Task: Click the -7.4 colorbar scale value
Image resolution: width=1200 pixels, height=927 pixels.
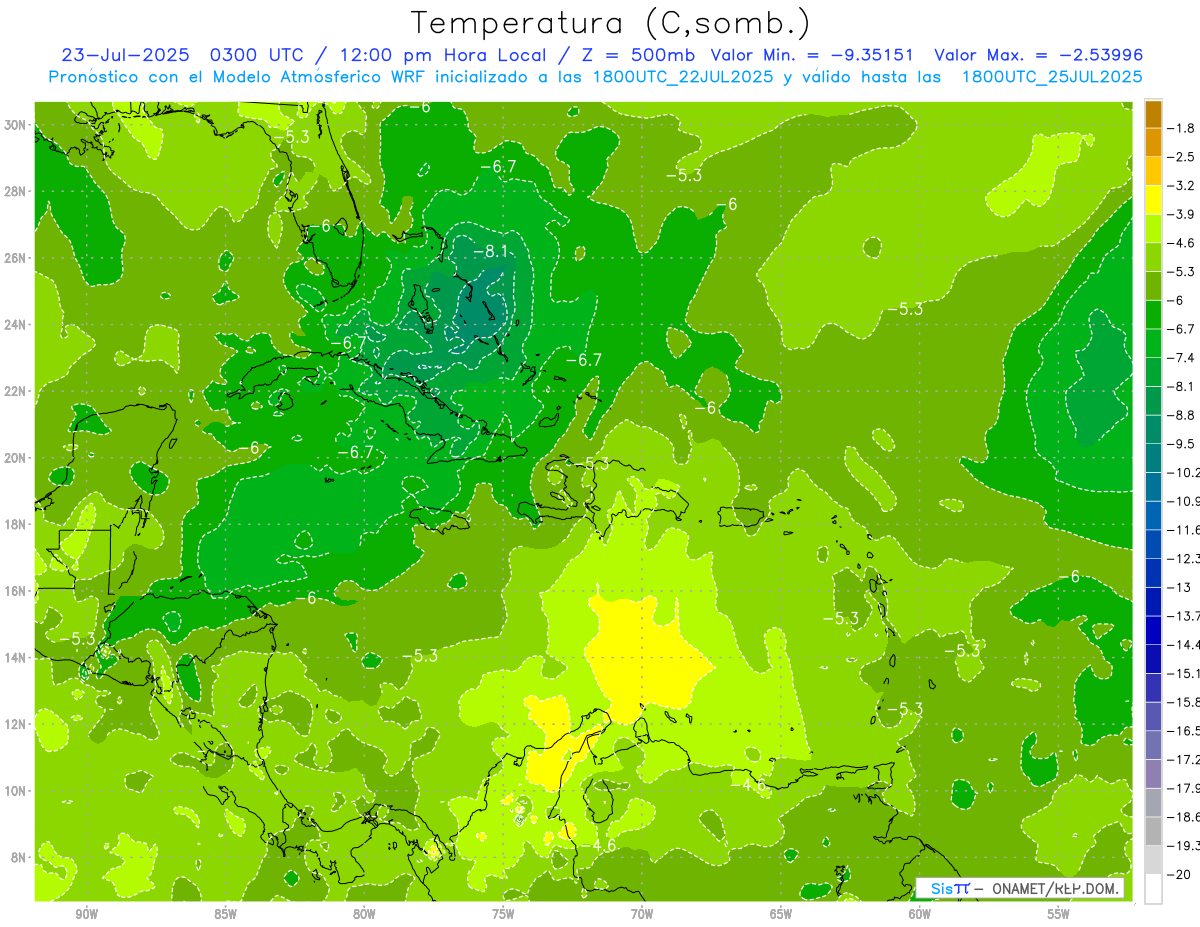Action: (x=1182, y=357)
